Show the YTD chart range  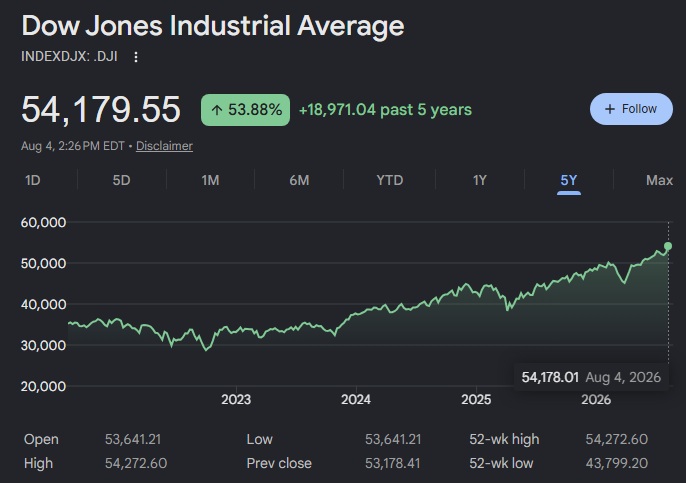[x=390, y=180]
